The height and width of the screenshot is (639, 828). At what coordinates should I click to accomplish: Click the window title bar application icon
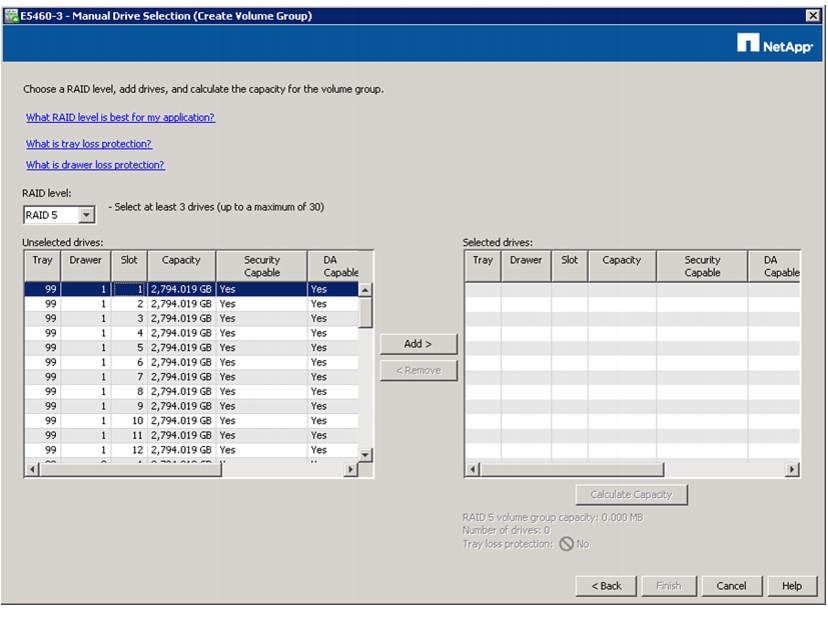(11, 16)
